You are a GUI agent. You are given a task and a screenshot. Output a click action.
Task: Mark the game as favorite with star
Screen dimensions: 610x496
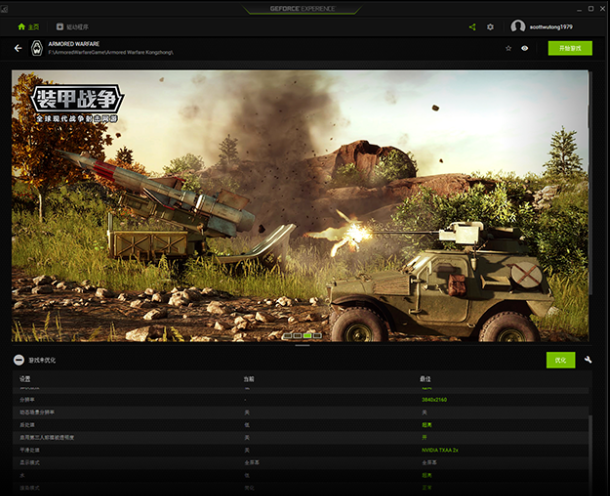pos(508,48)
